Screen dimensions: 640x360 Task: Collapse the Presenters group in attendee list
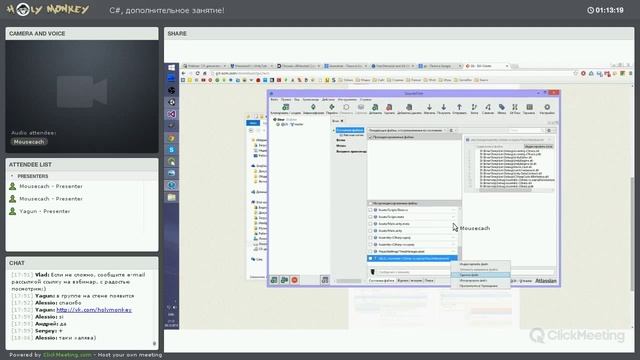12,176
